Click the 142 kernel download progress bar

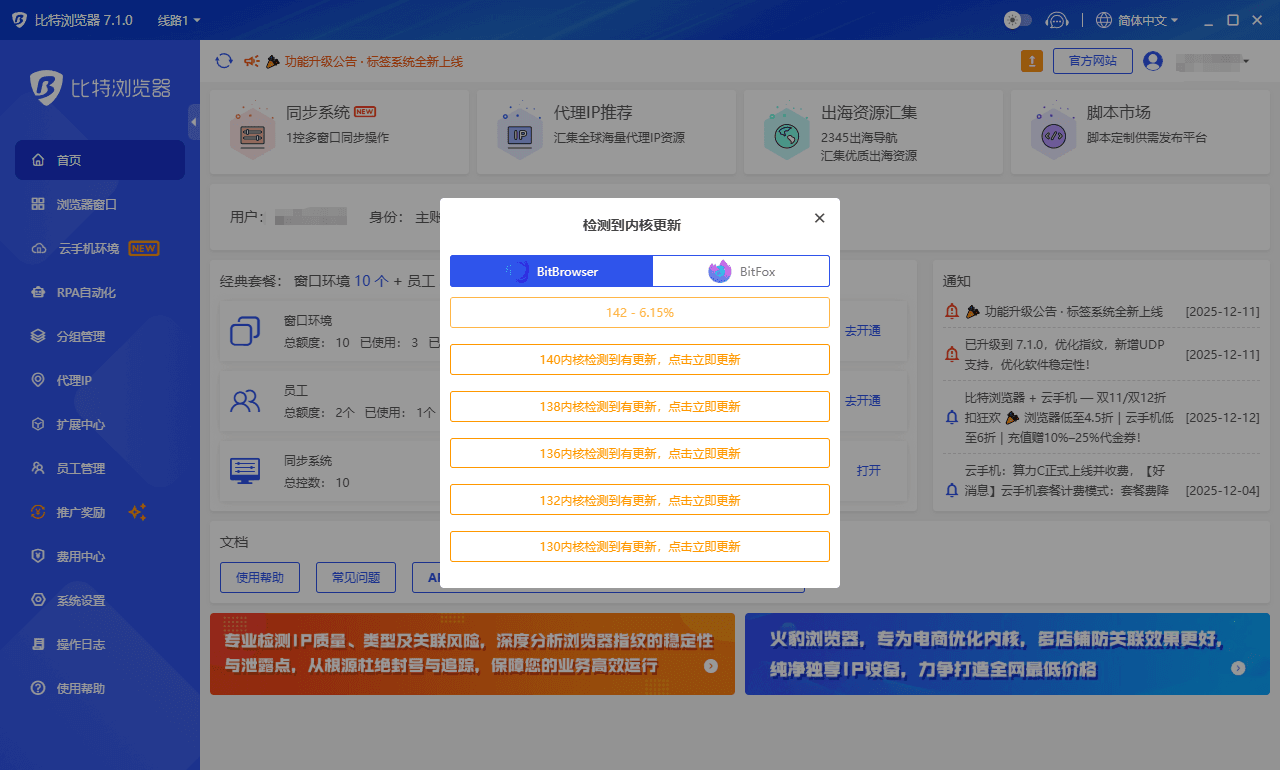640,312
